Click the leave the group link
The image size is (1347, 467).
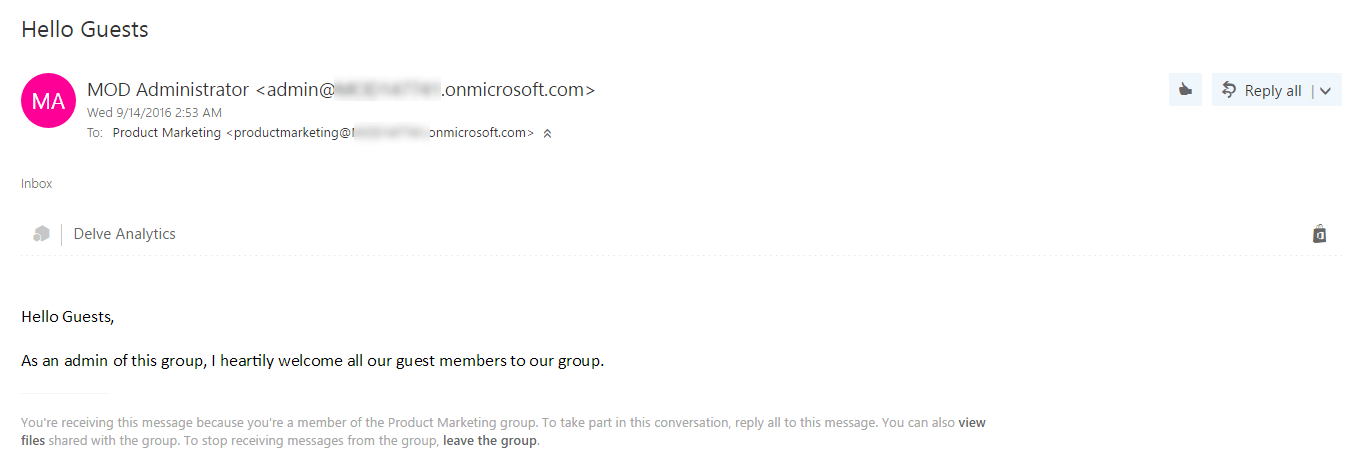tap(490, 441)
